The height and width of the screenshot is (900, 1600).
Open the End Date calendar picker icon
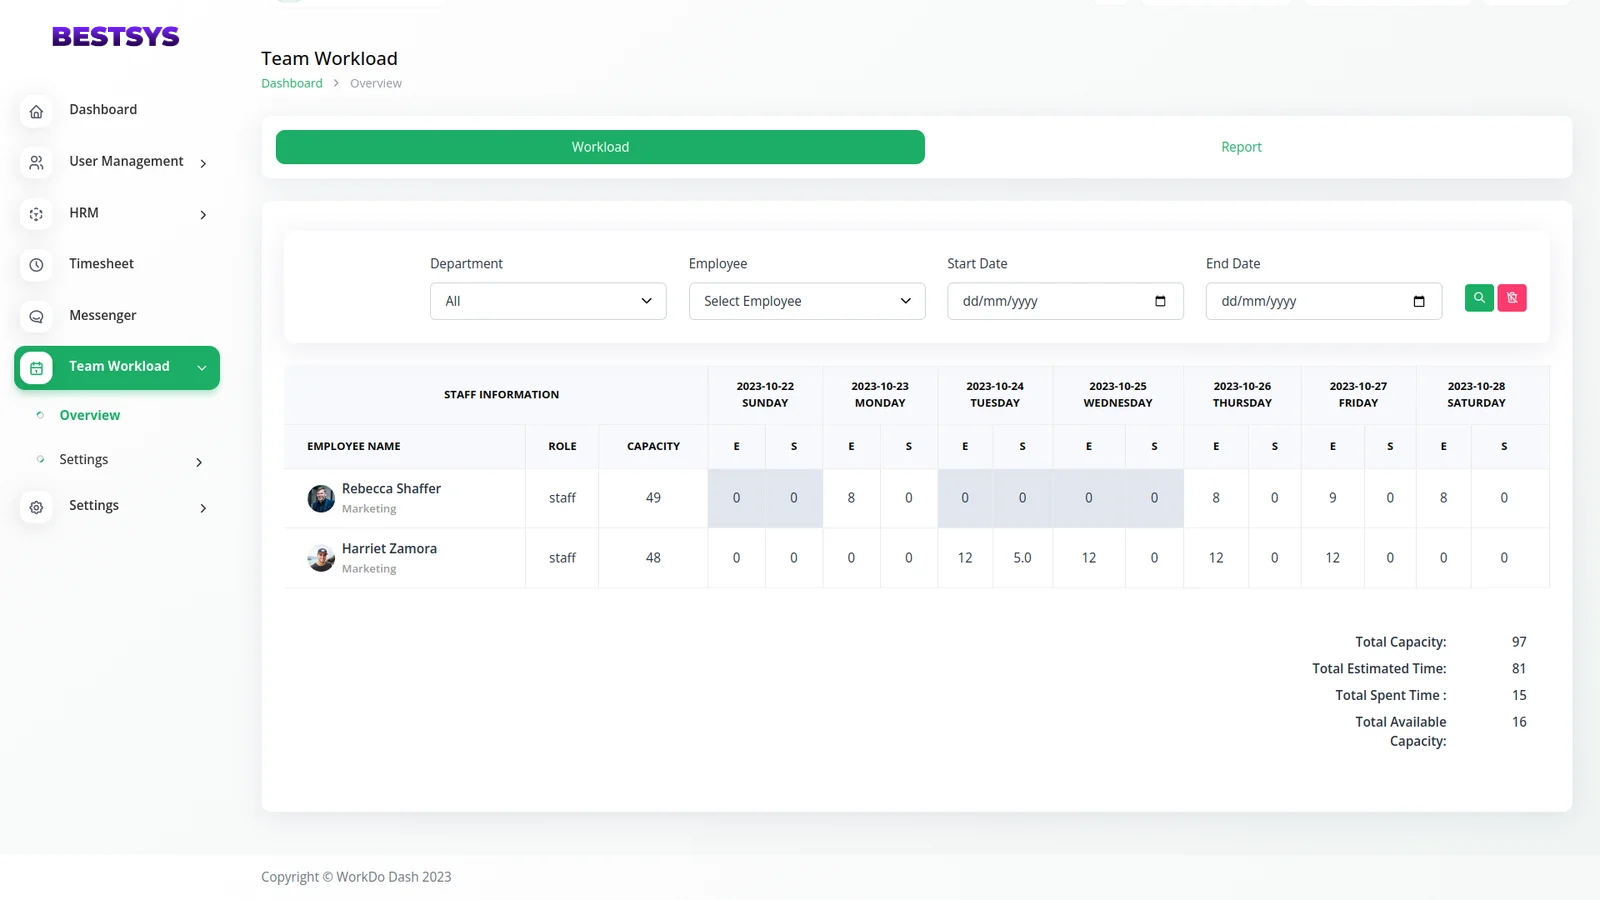1418,301
